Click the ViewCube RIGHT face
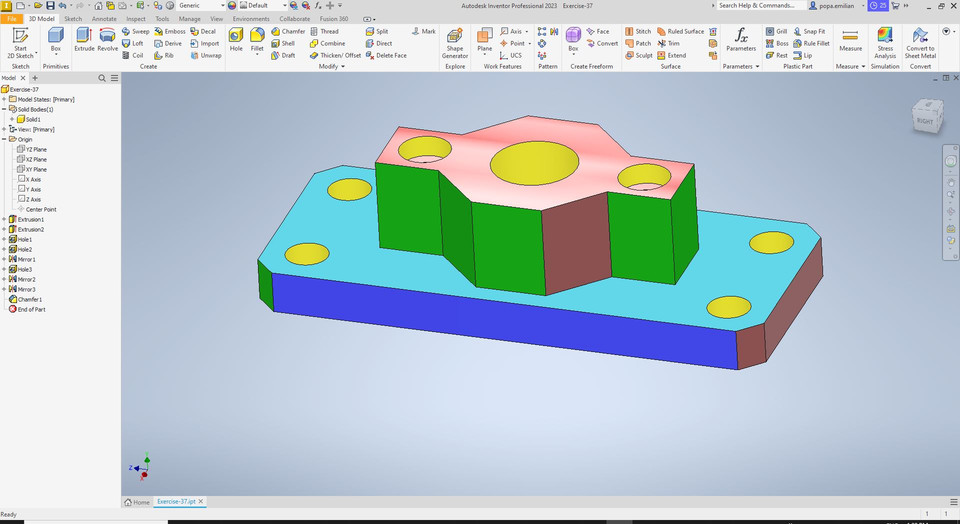This screenshot has height=524, width=960. (924, 121)
